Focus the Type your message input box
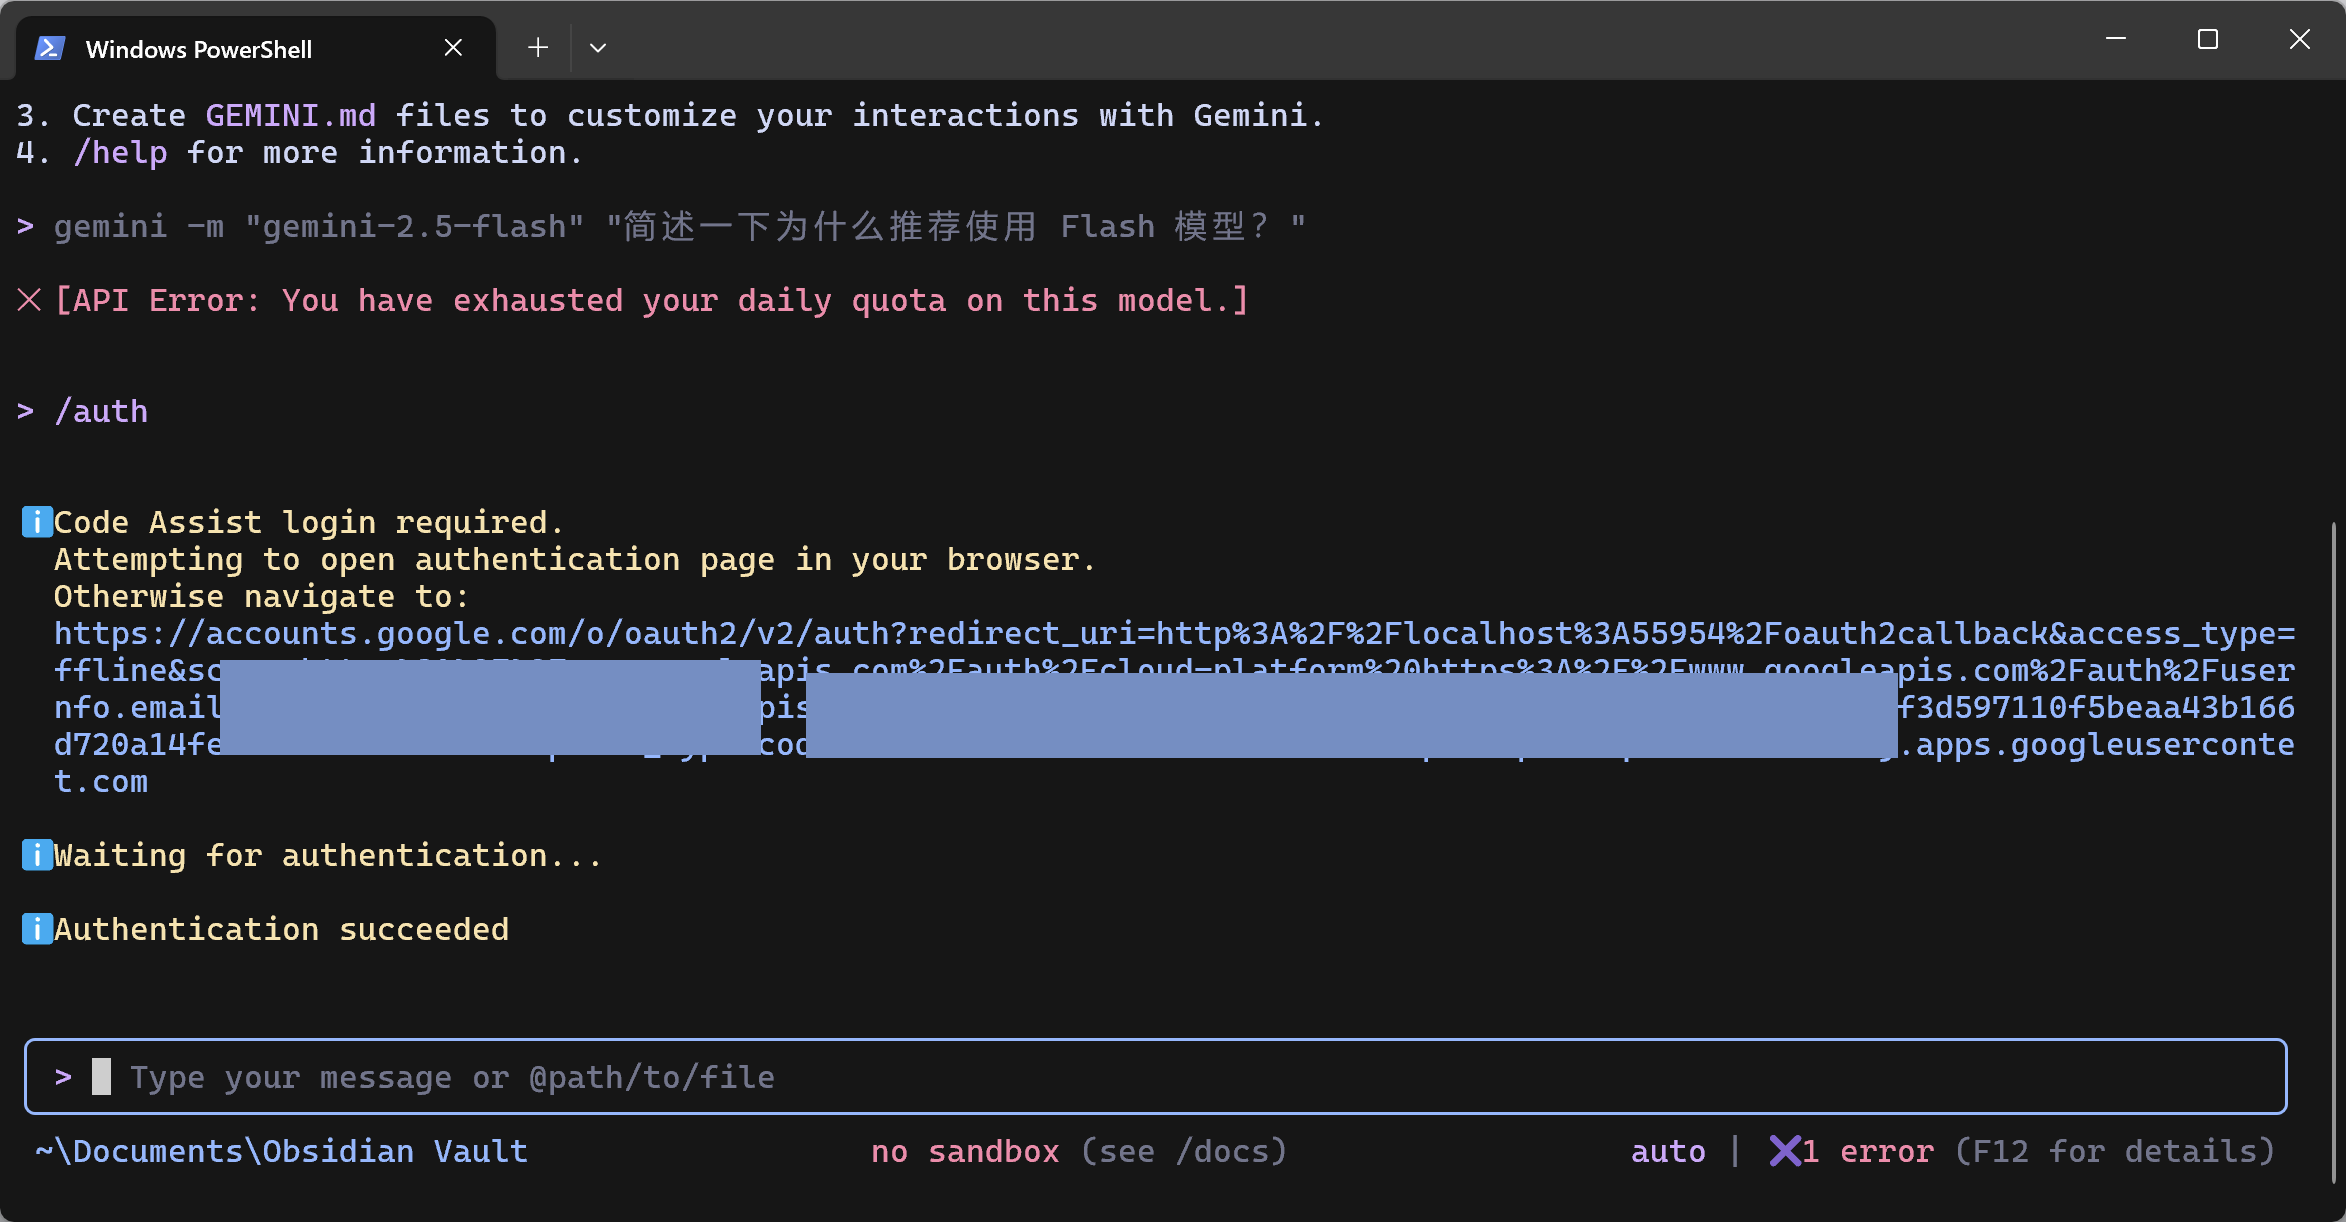The image size is (2346, 1222). tap(1155, 1077)
